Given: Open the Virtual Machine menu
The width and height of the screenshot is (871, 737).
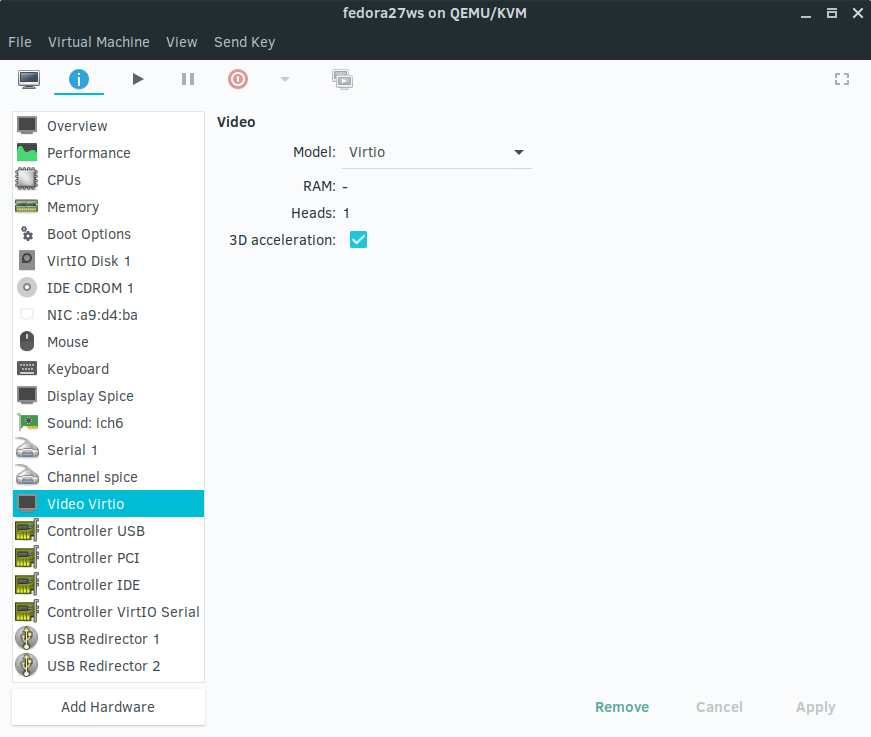Looking at the screenshot, I should pyautogui.click(x=99, y=42).
